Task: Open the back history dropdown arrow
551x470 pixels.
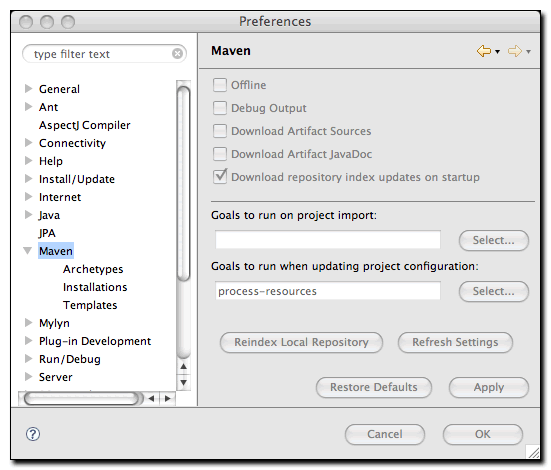Action: pyautogui.click(x=497, y=52)
